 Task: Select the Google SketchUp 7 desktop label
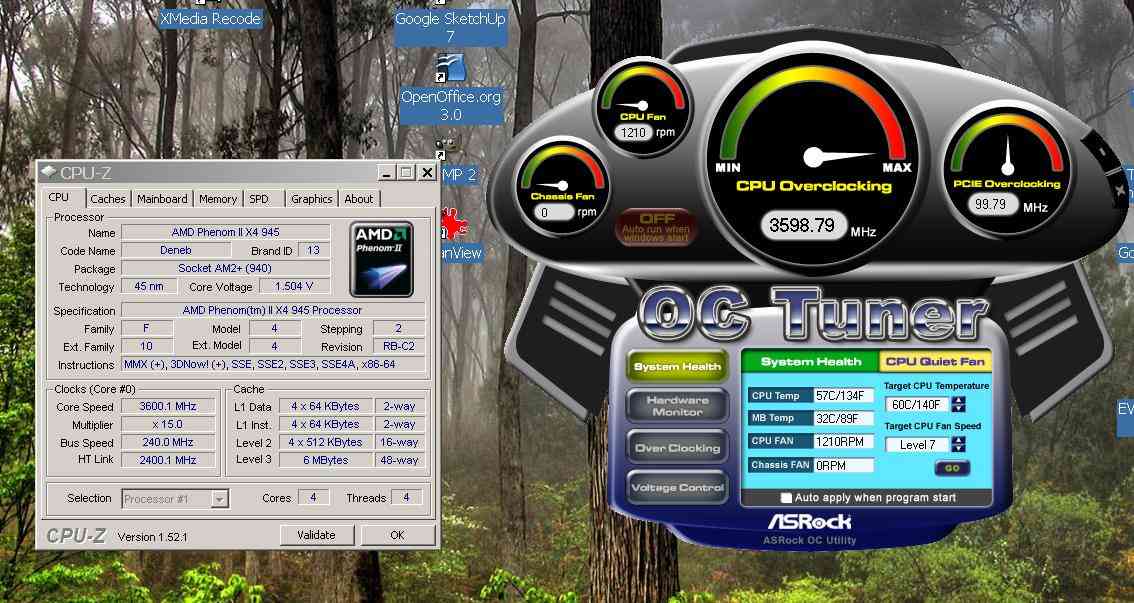[450, 27]
